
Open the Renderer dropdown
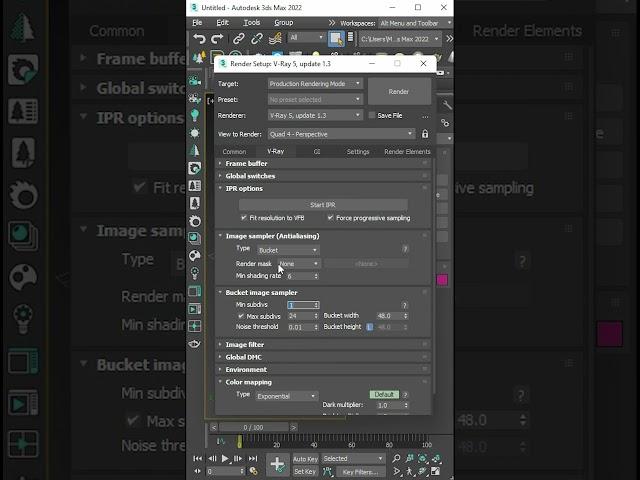(x=315, y=116)
